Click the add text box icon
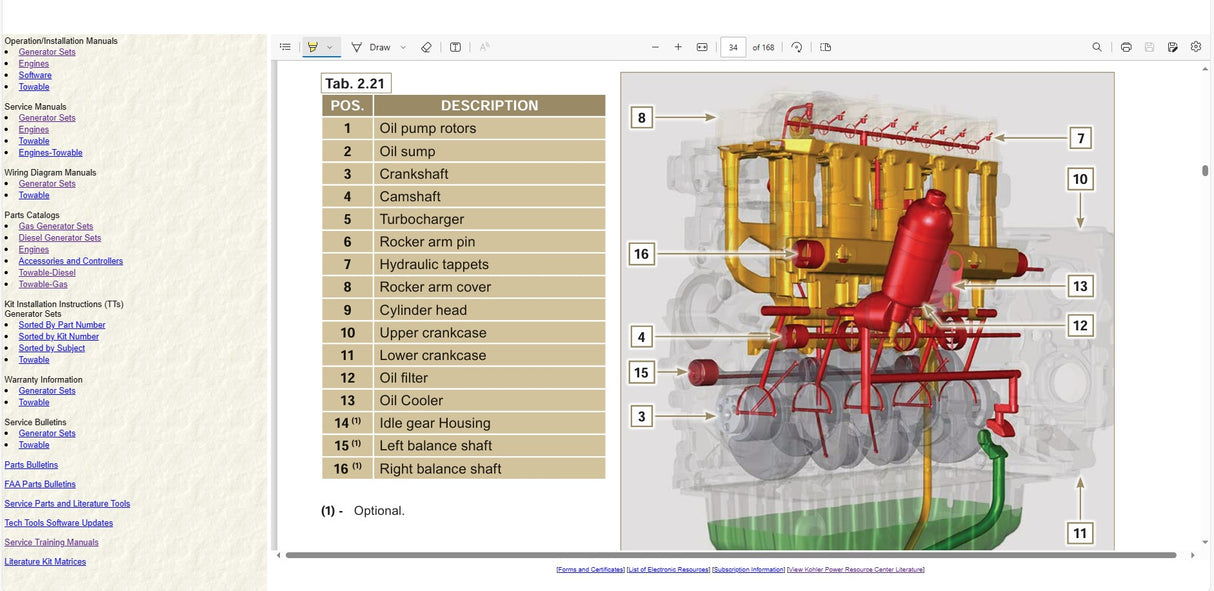 pos(455,47)
